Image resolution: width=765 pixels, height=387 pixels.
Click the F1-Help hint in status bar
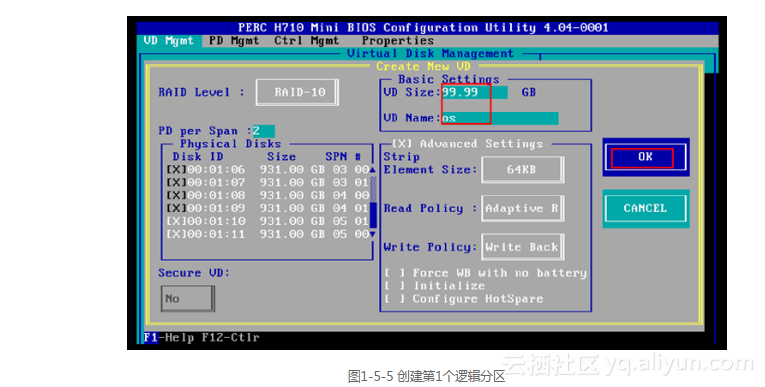pyautogui.click(x=169, y=337)
